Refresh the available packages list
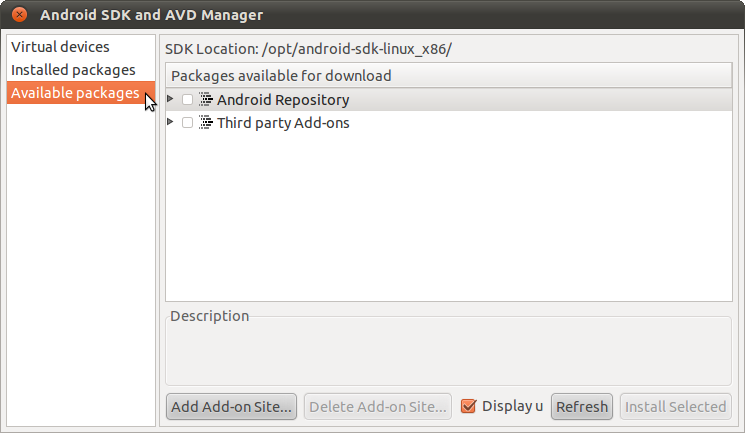The image size is (745, 433). click(582, 406)
